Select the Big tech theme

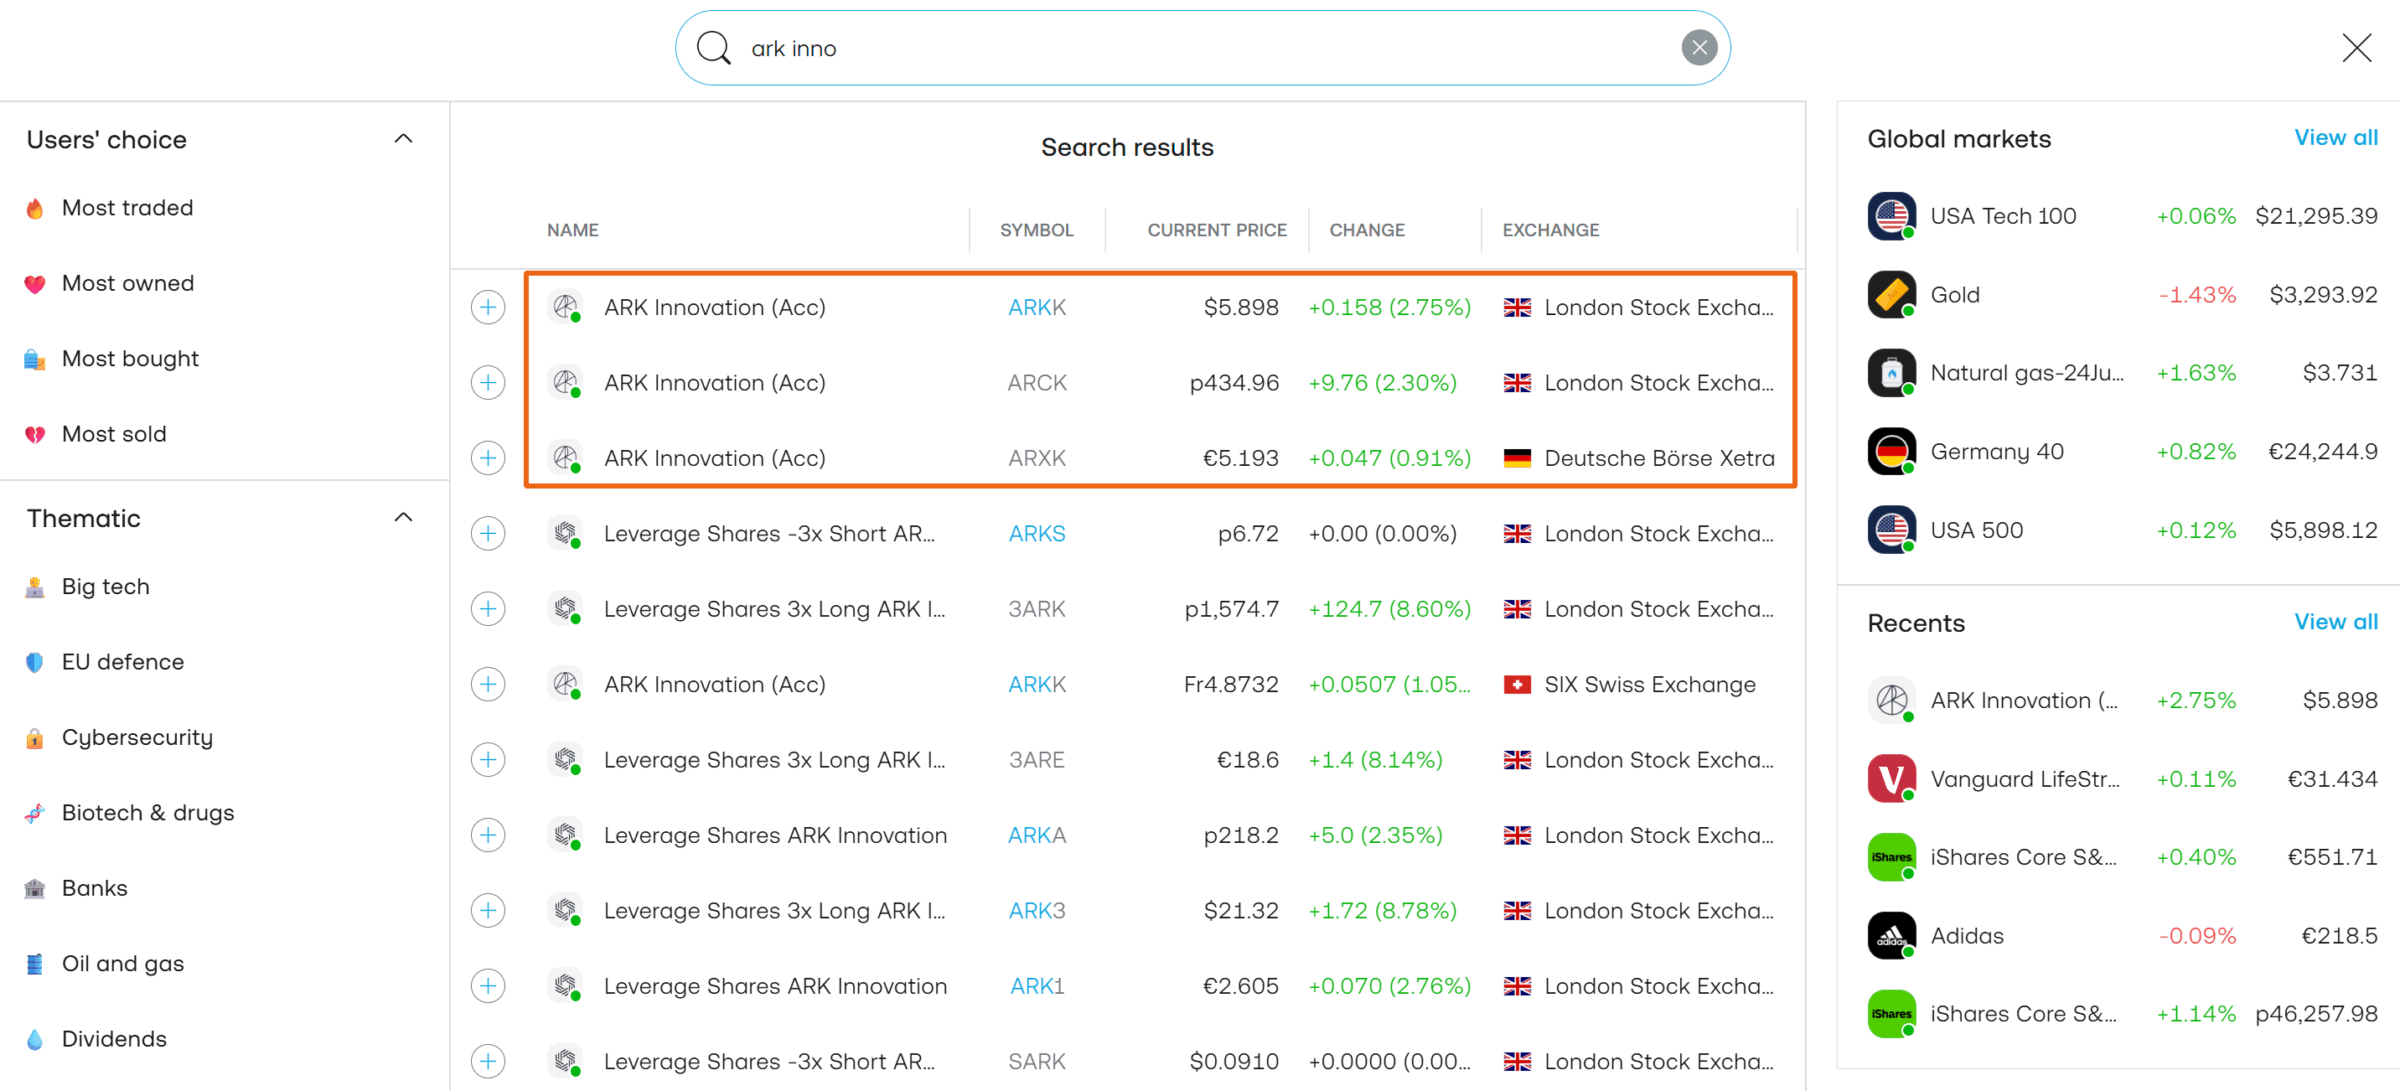(x=105, y=587)
